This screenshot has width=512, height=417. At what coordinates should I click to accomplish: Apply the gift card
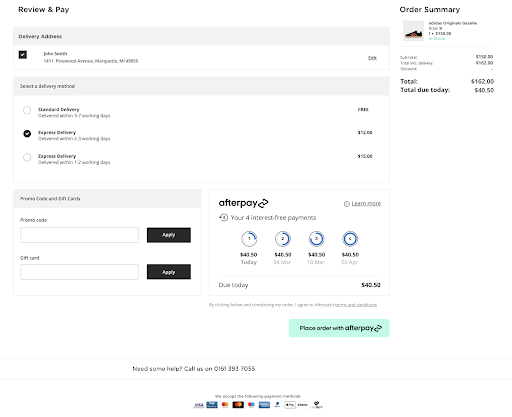pyautogui.click(x=169, y=272)
